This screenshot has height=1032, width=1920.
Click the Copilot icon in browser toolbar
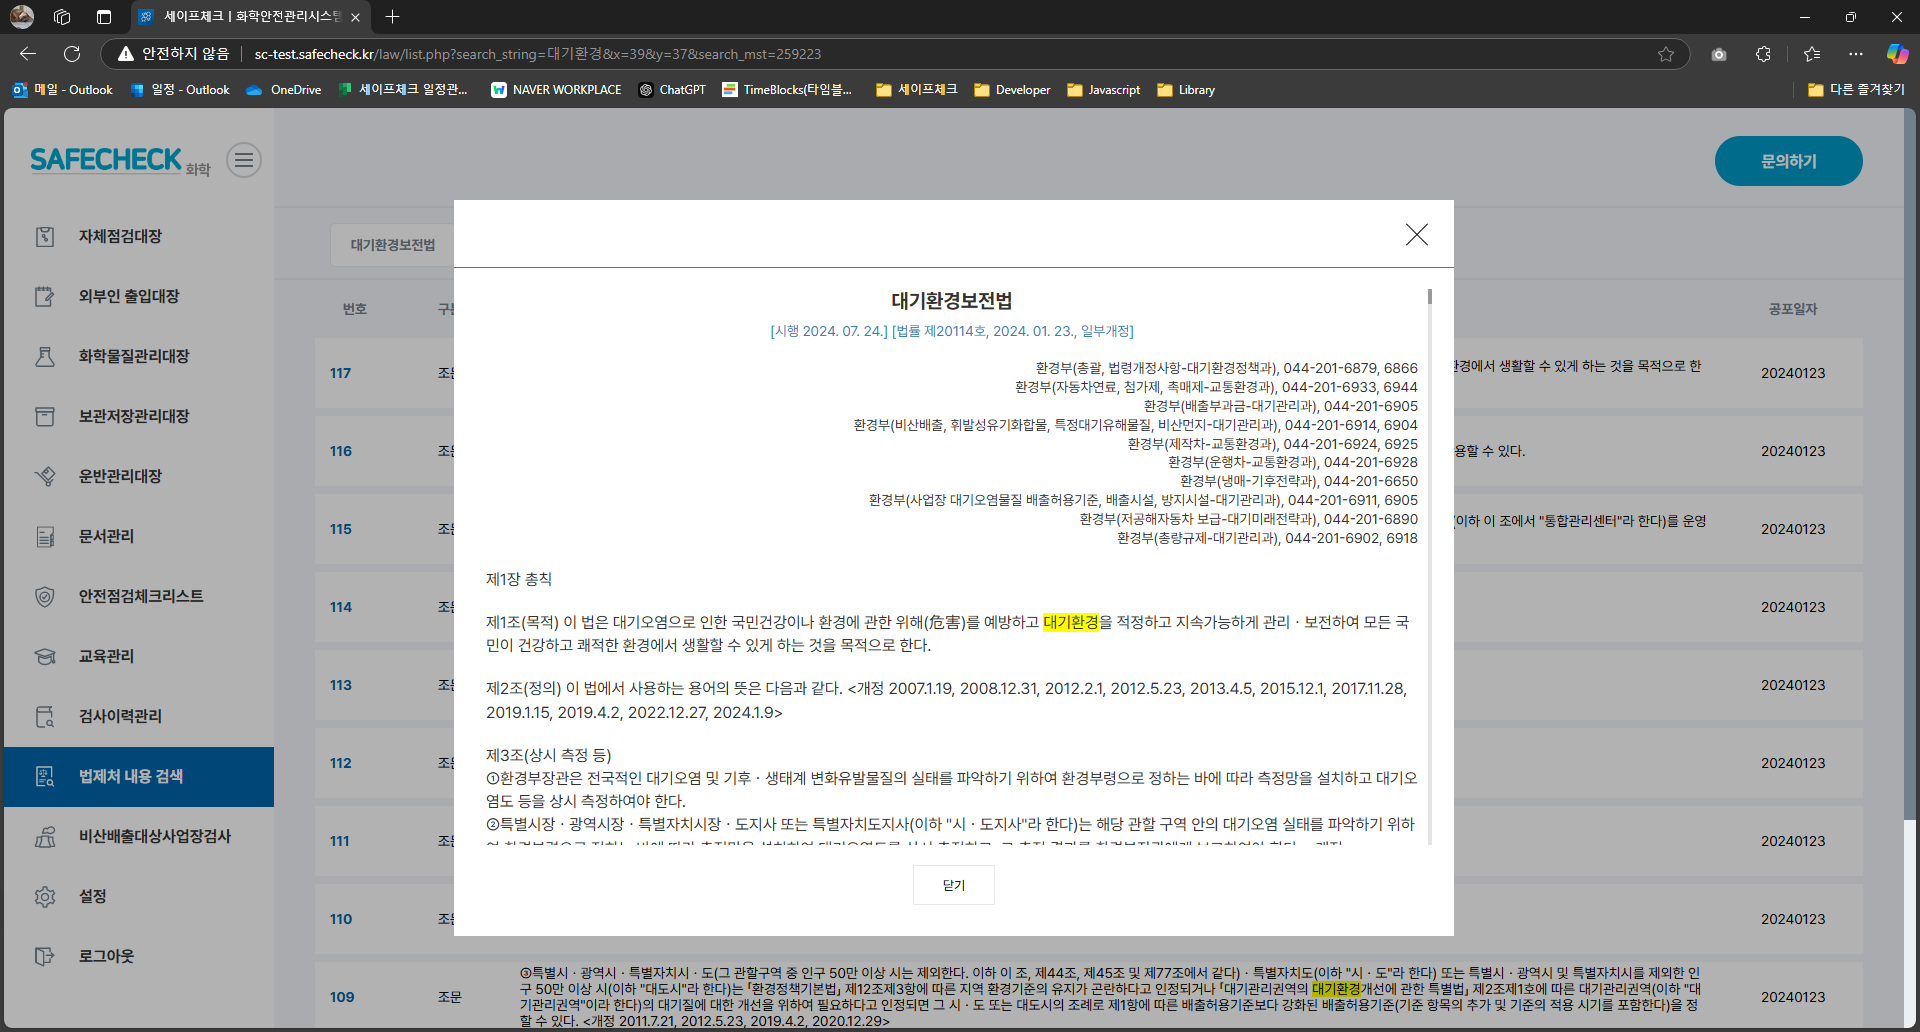1897,54
